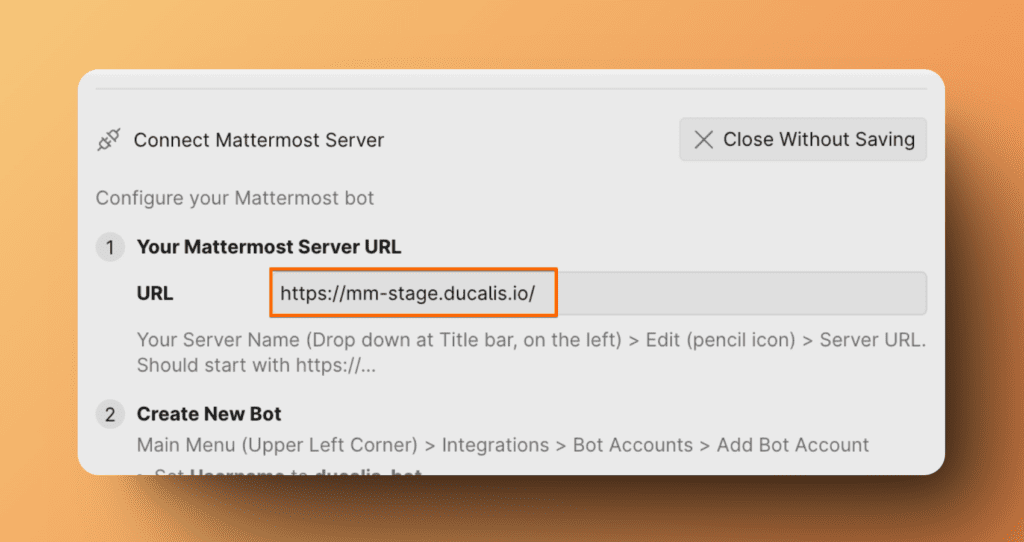Click the Create New Bot heading
The width and height of the screenshot is (1024, 542).
point(209,414)
